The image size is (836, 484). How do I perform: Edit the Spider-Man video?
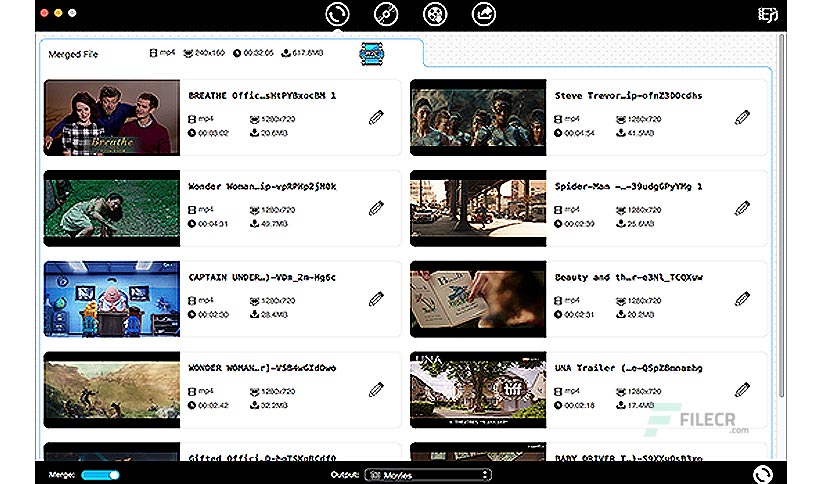742,208
